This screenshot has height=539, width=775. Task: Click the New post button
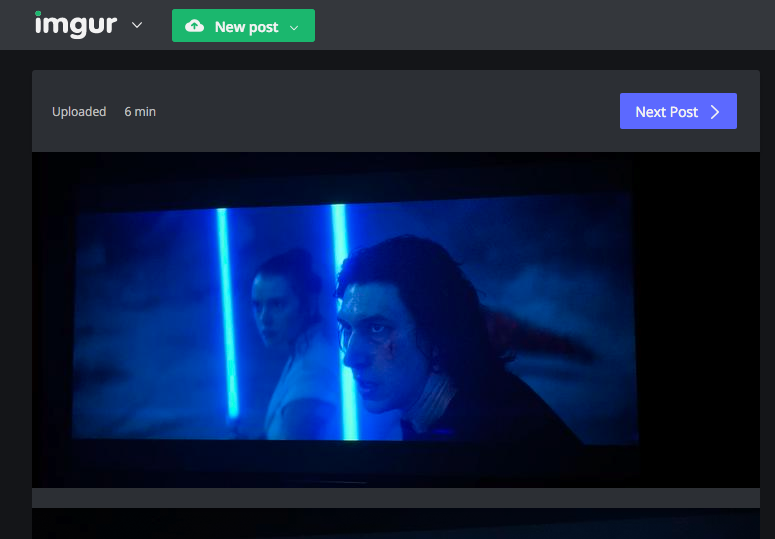pos(243,26)
